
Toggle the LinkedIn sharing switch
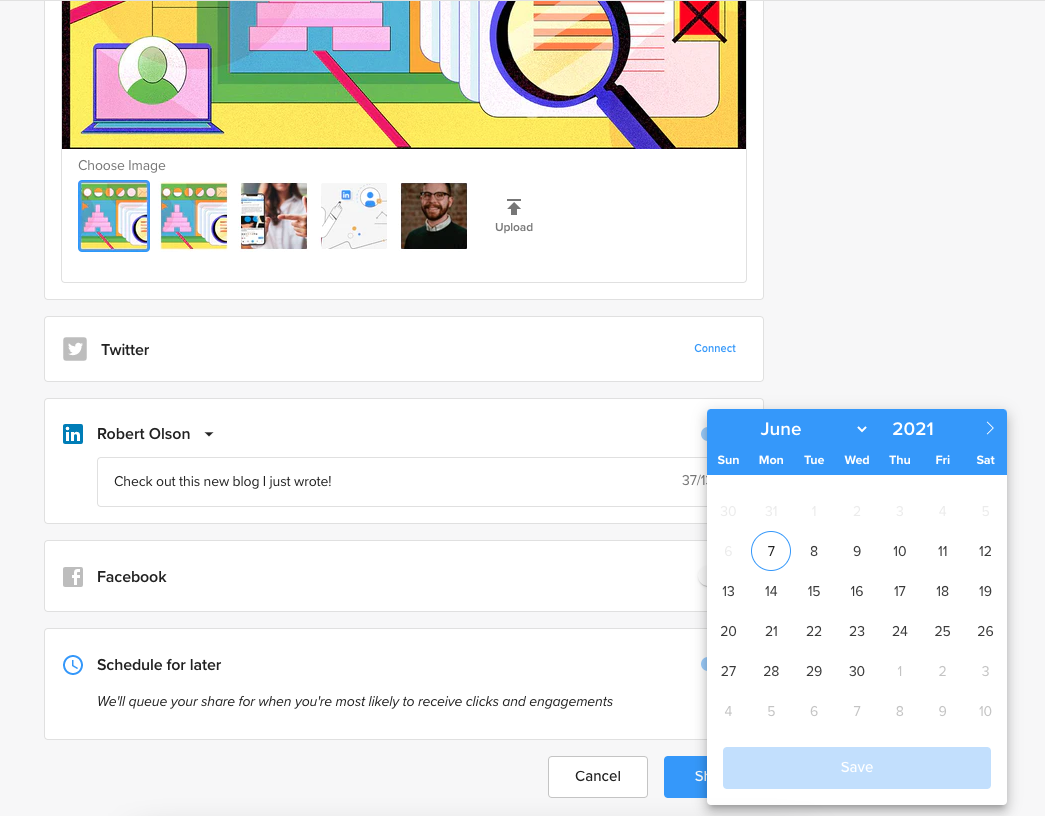(710, 433)
